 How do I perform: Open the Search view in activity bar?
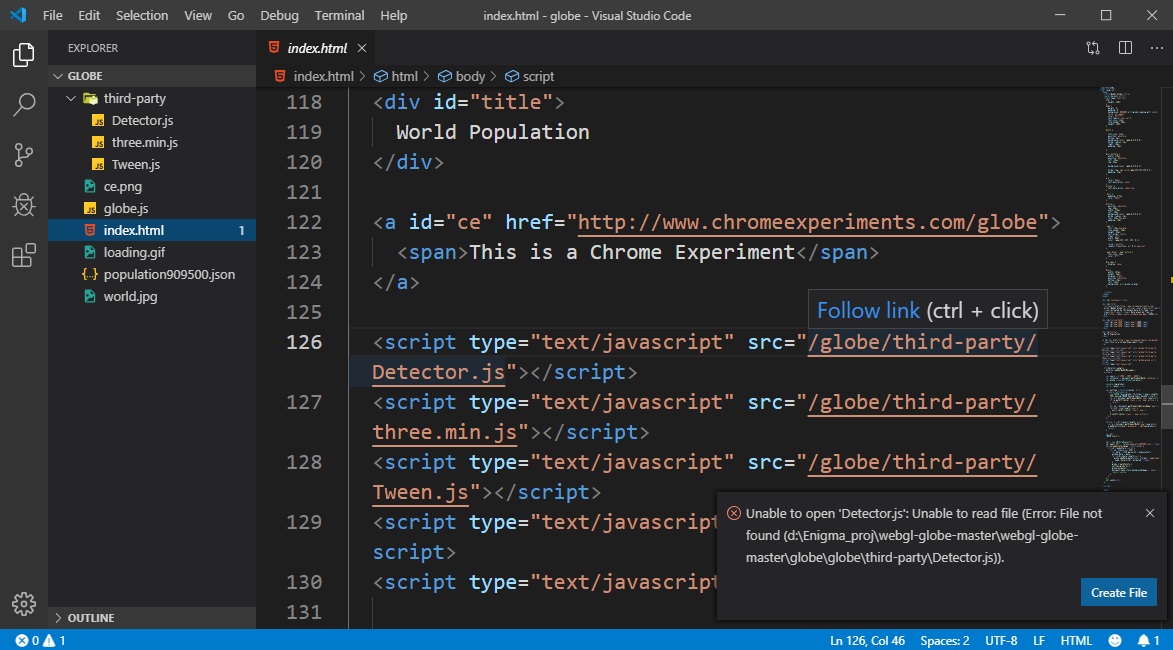coord(24,105)
